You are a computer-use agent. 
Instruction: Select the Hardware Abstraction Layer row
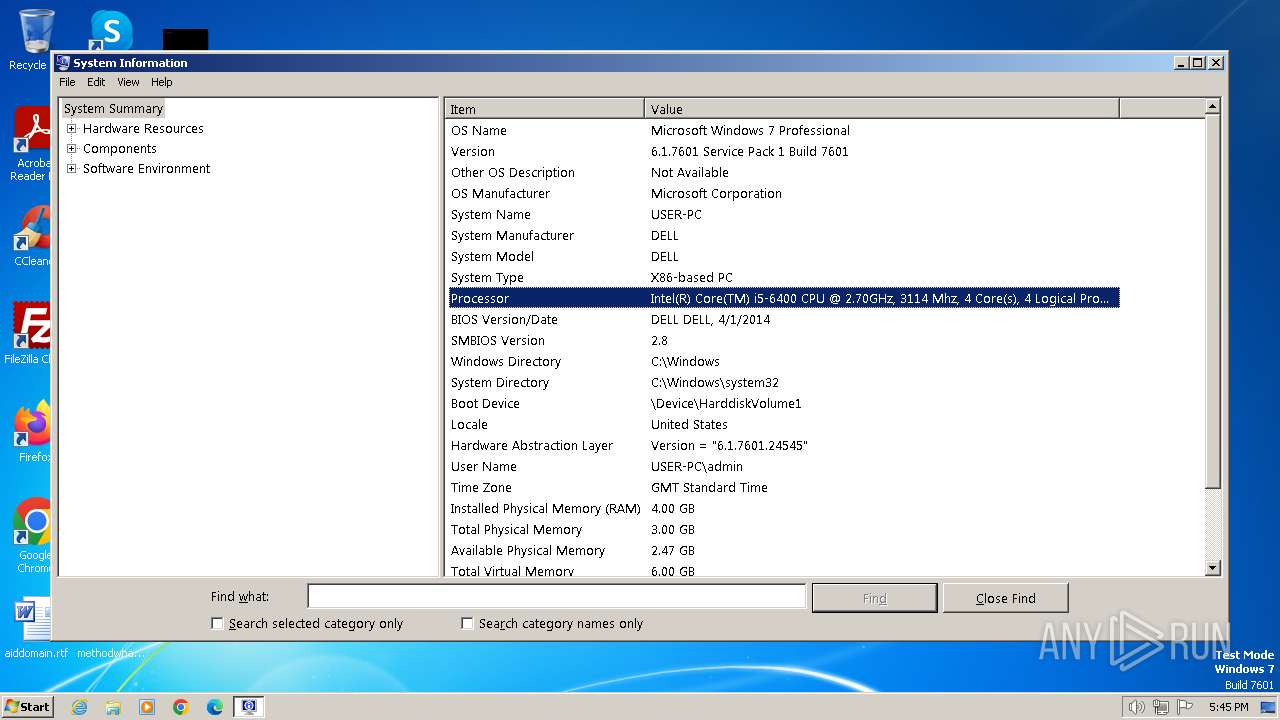(x=784, y=445)
